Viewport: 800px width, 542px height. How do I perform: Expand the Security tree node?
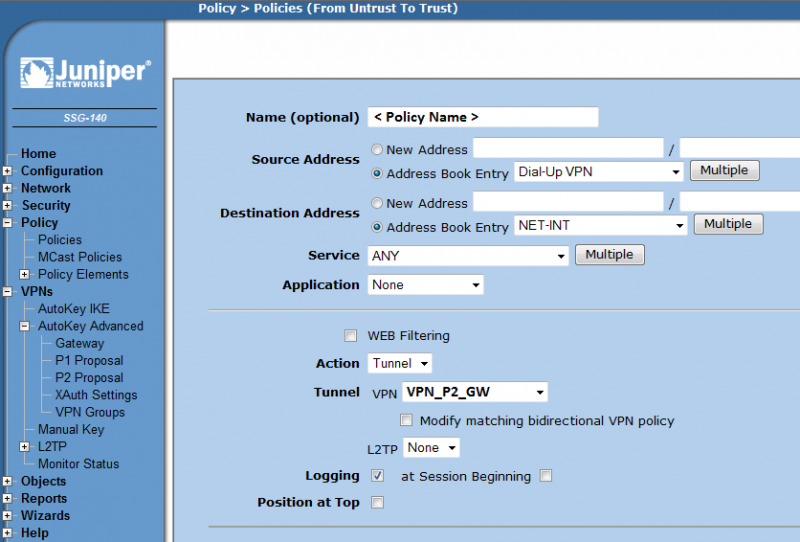pos(7,206)
